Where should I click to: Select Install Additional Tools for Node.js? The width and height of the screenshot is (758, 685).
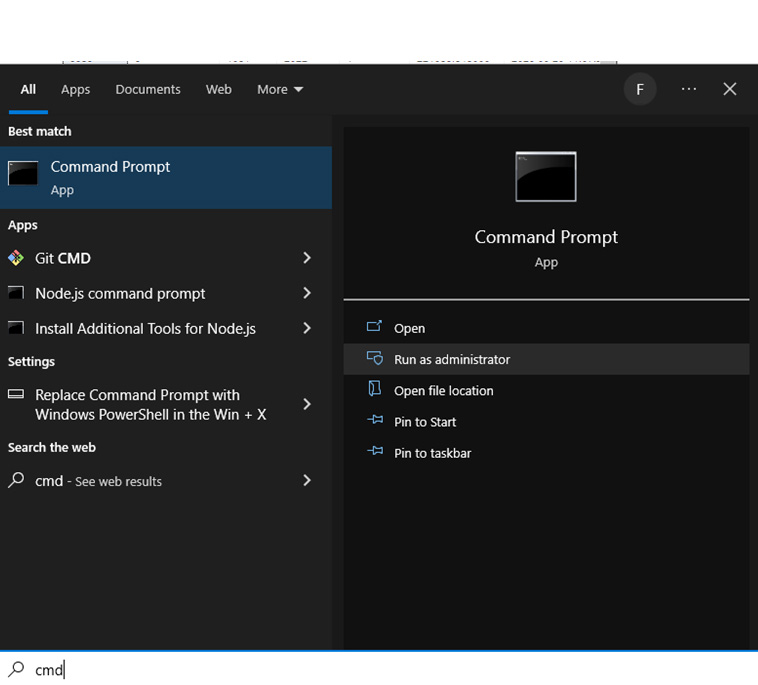[166, 328]
